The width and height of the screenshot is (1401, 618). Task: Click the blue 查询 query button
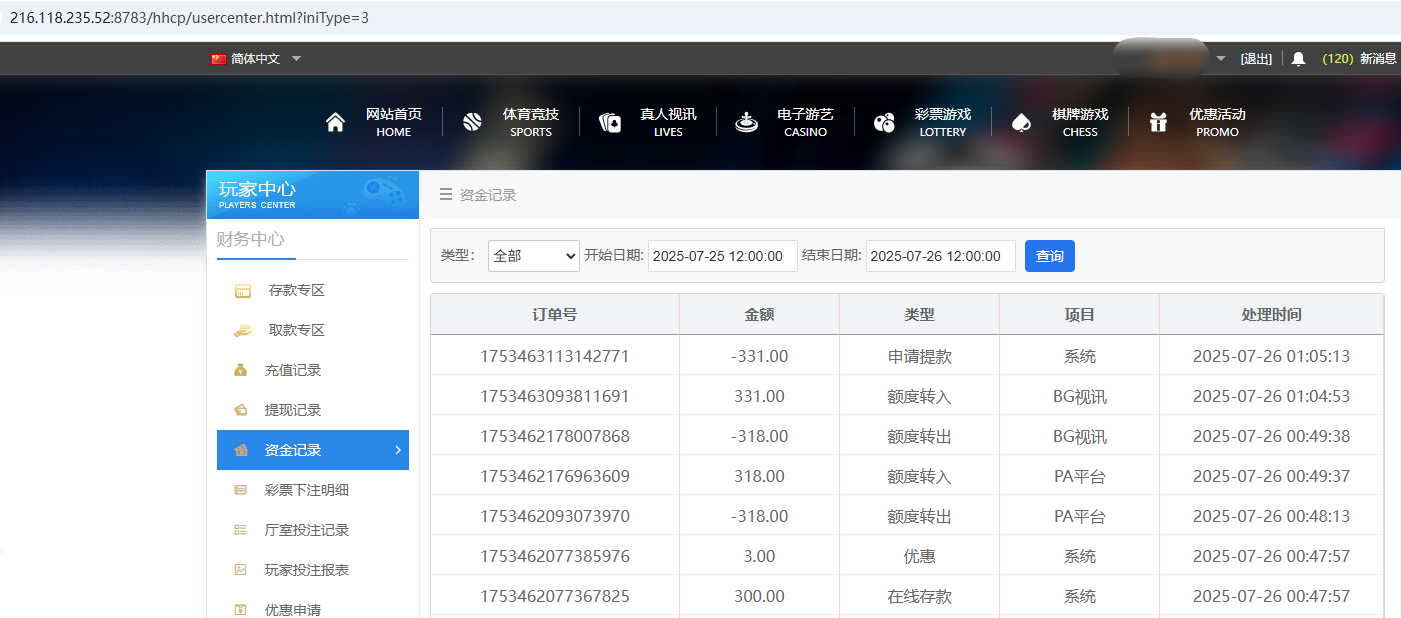pyautogui.click(x=1049, y=256)
